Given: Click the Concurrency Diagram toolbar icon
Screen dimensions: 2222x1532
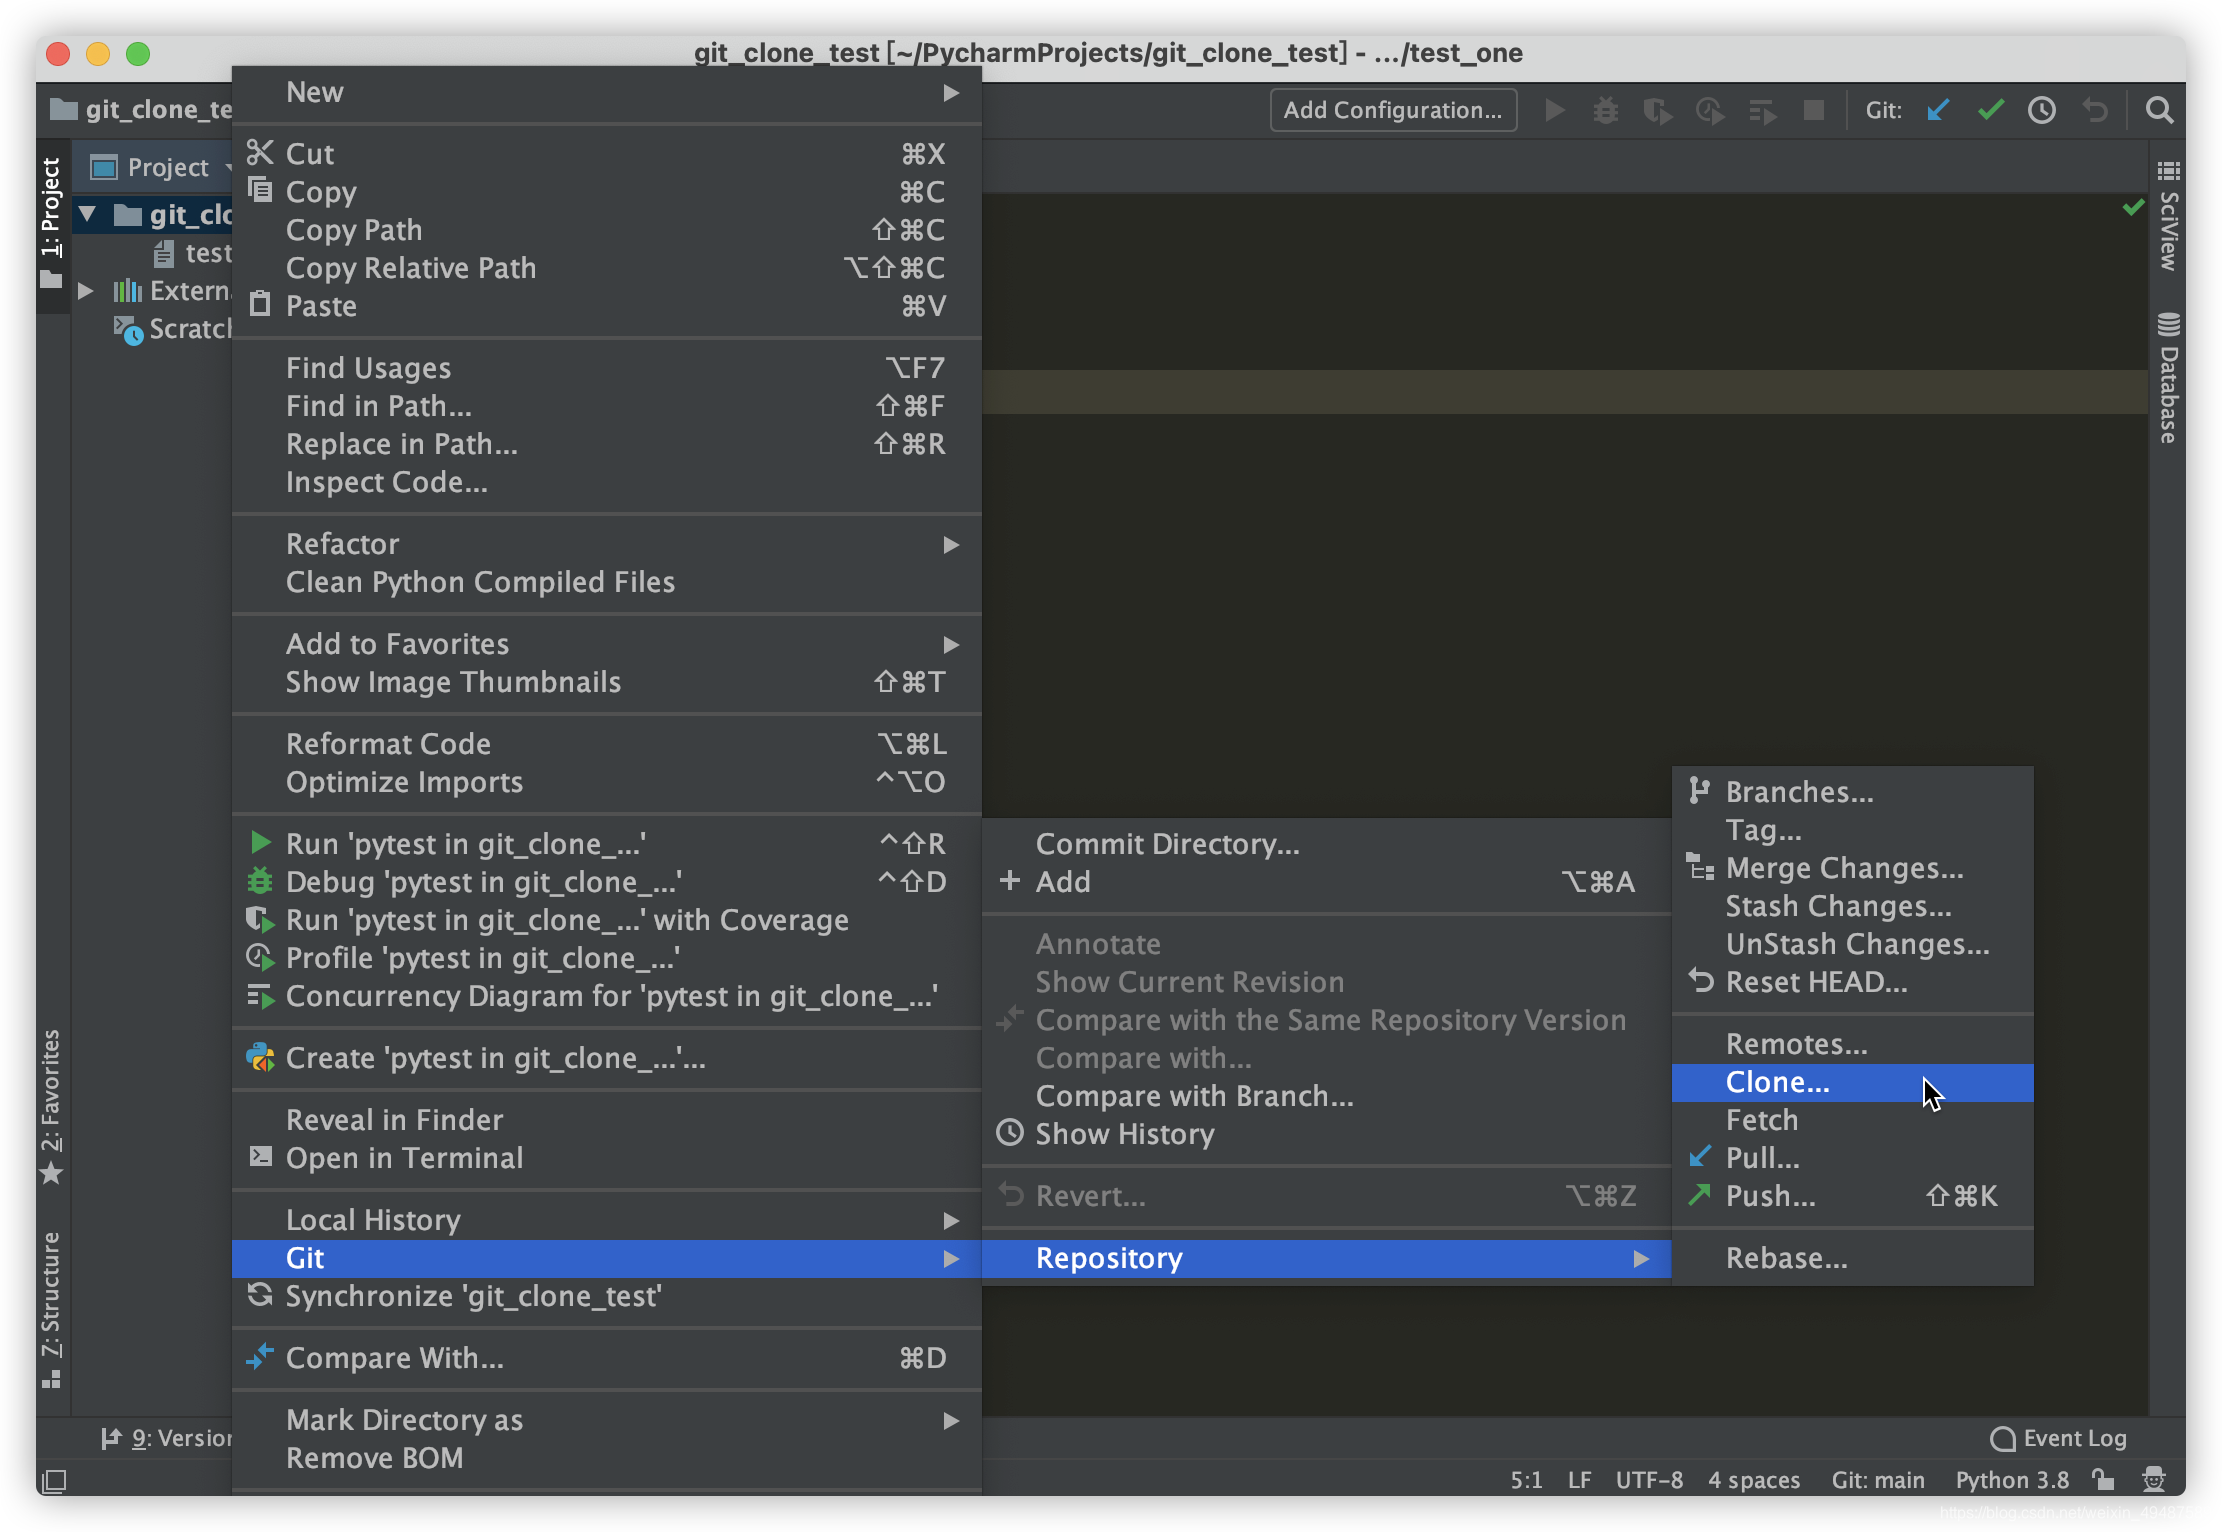Looking at the screenshot, I should (1762, 110).
